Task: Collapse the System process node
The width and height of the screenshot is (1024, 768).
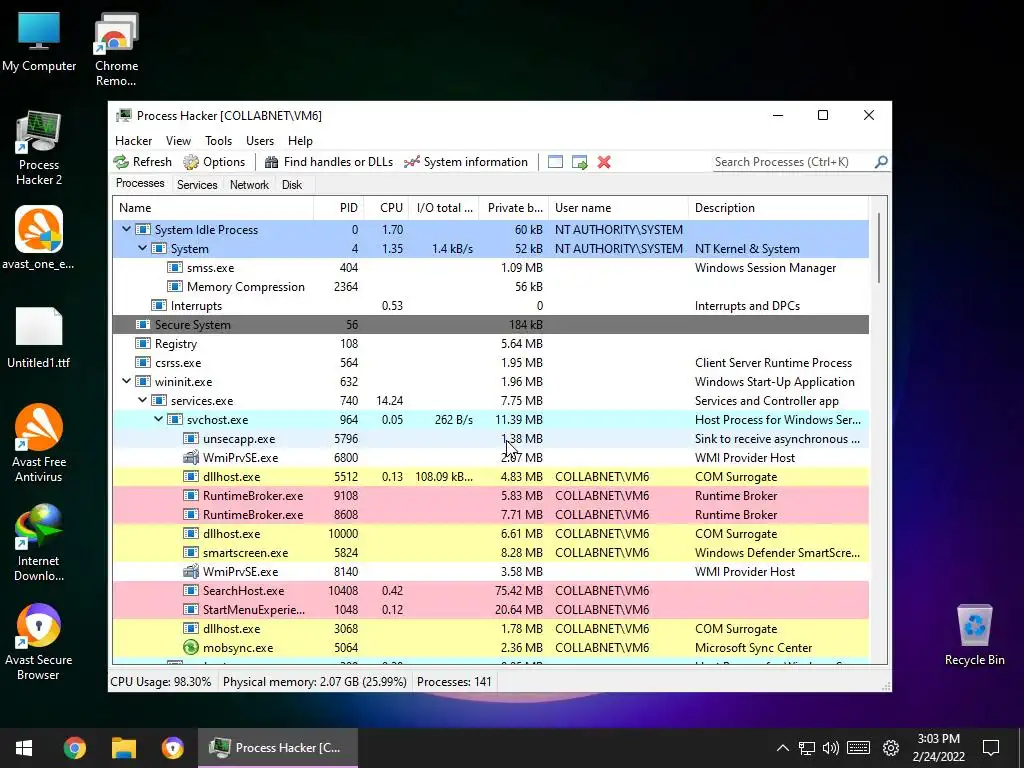Action: coord(142,248)
